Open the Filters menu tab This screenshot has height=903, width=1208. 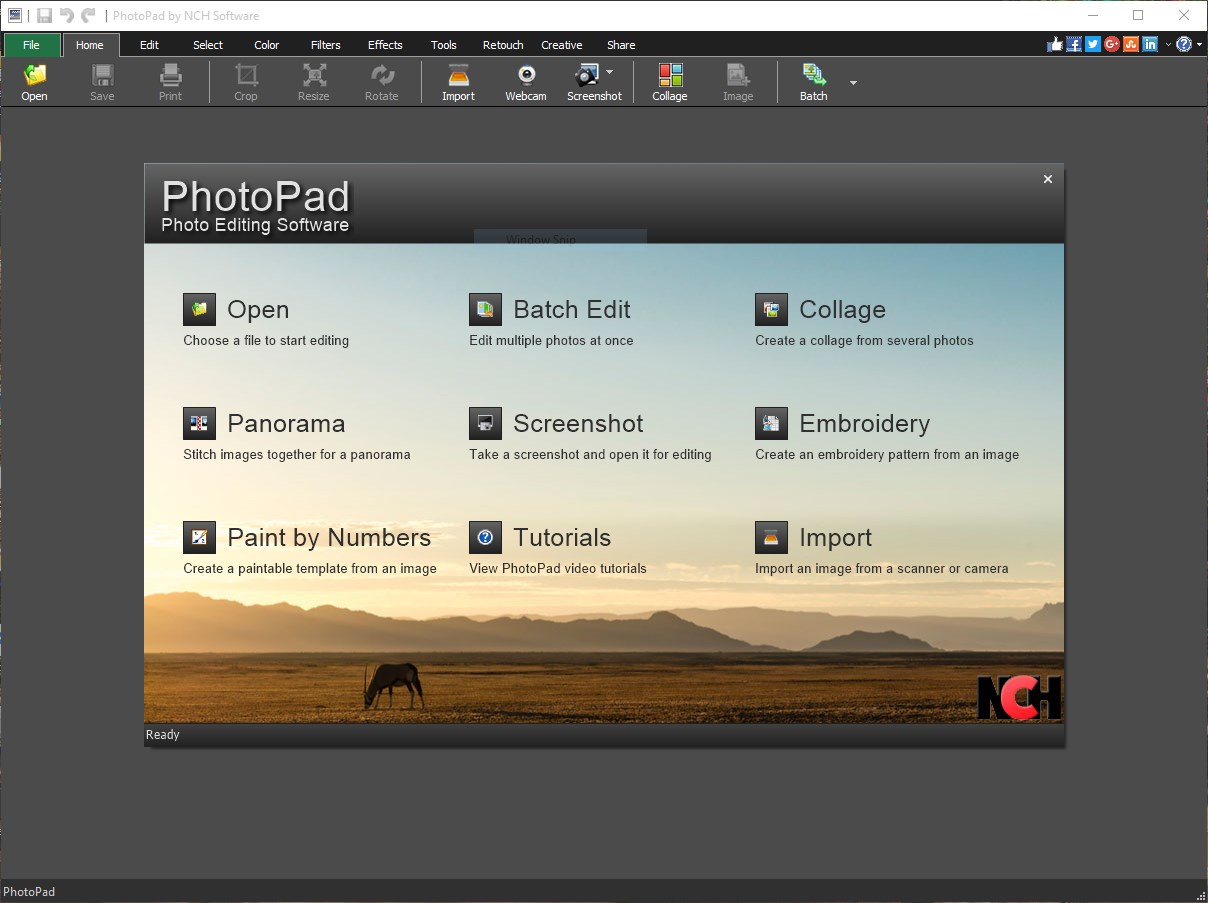[x=325, y=45]
